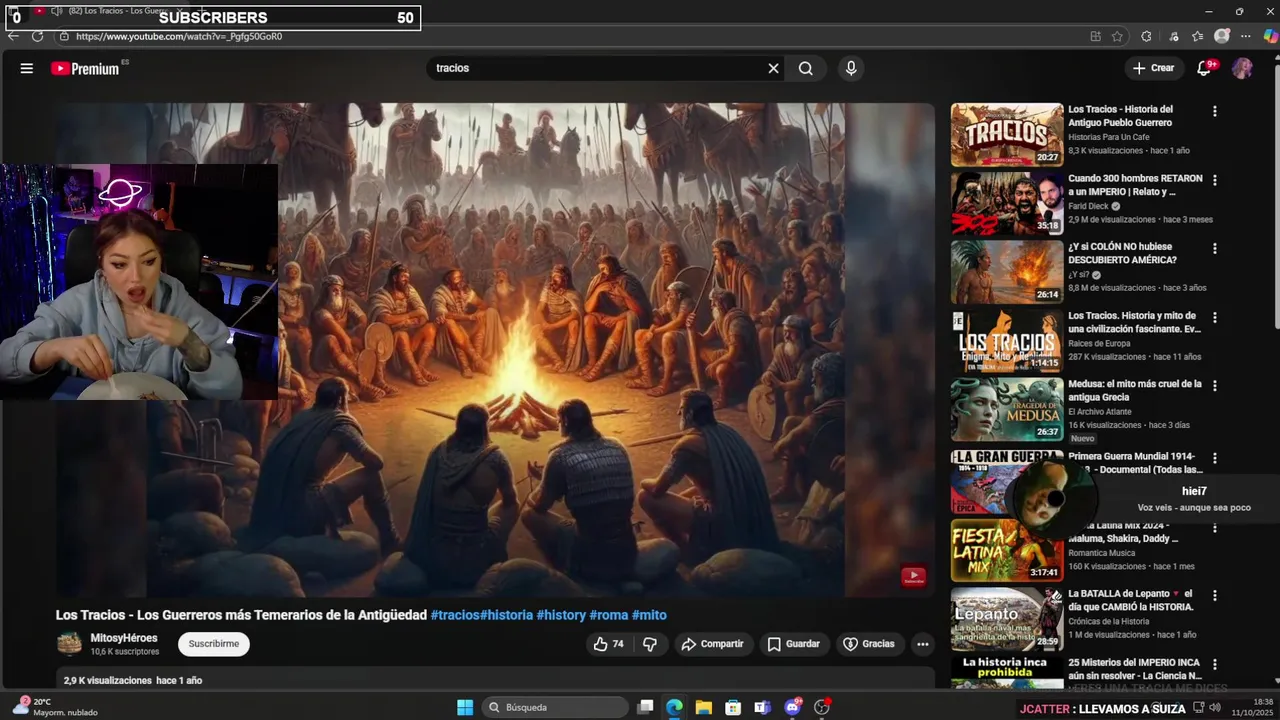
Task: Open OBS Studio from the taskbar
Action: (x=822, y=707)
